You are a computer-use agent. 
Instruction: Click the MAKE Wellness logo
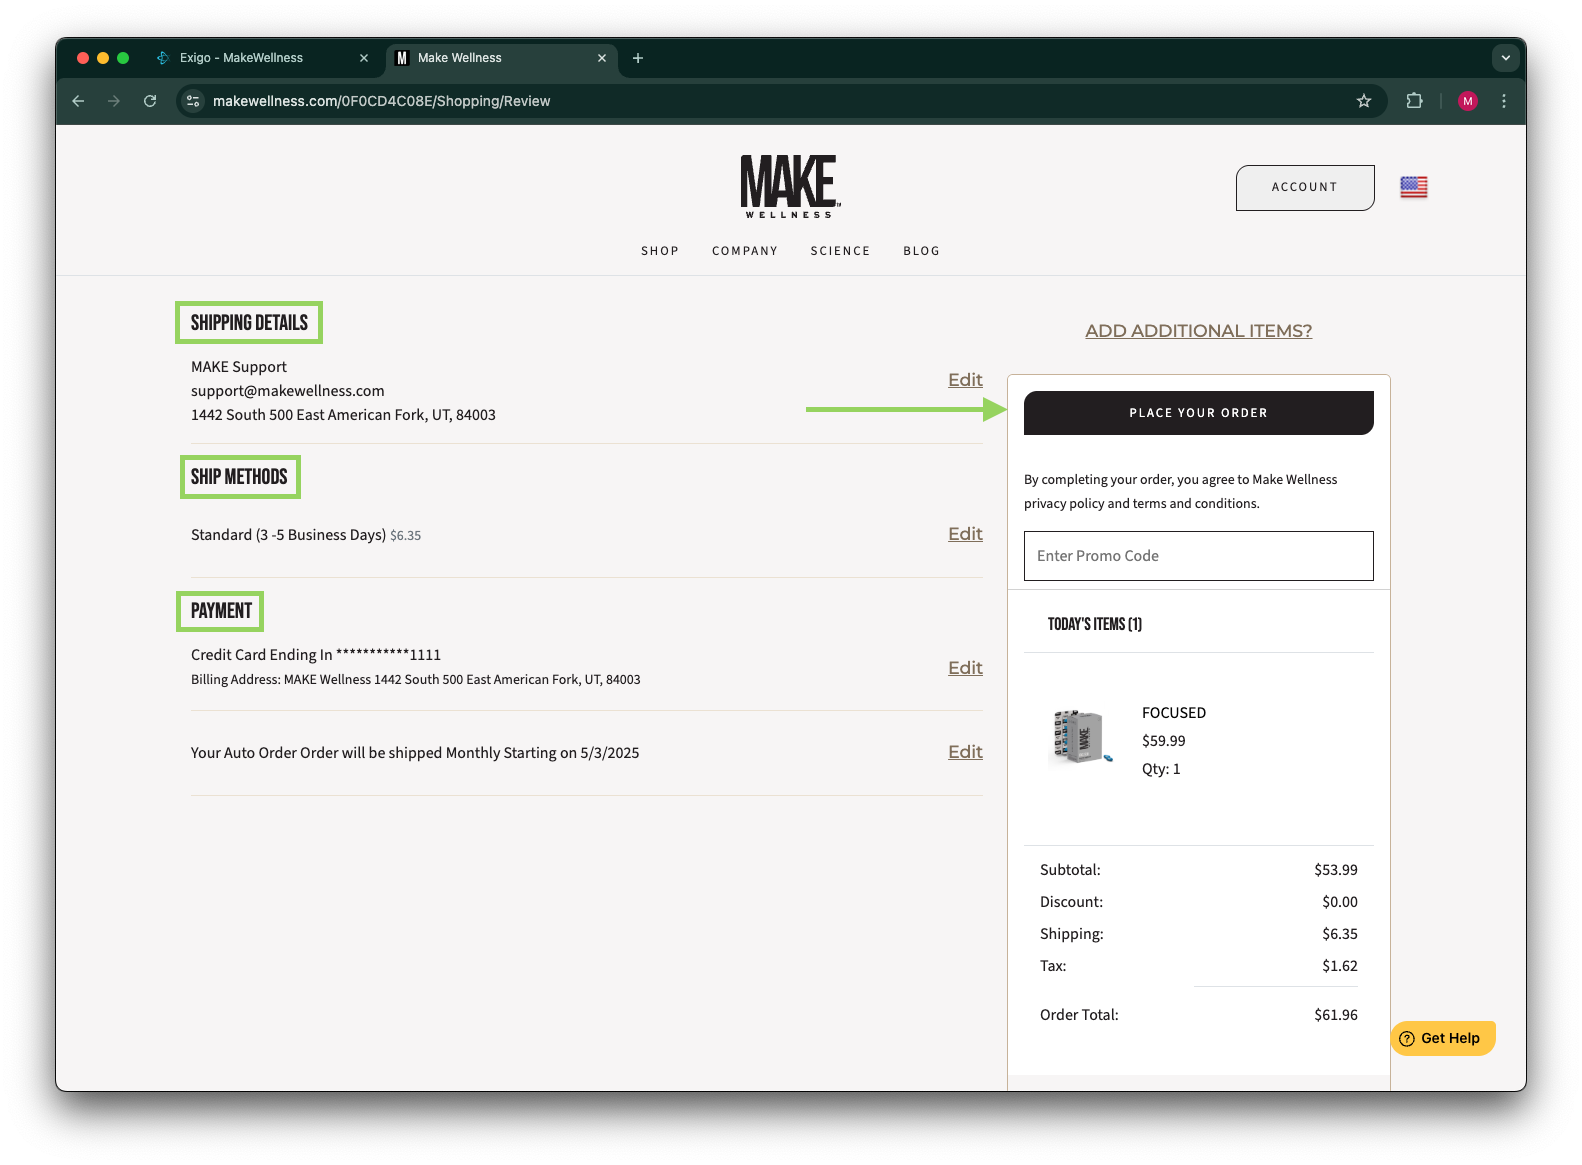coord(790,187)
